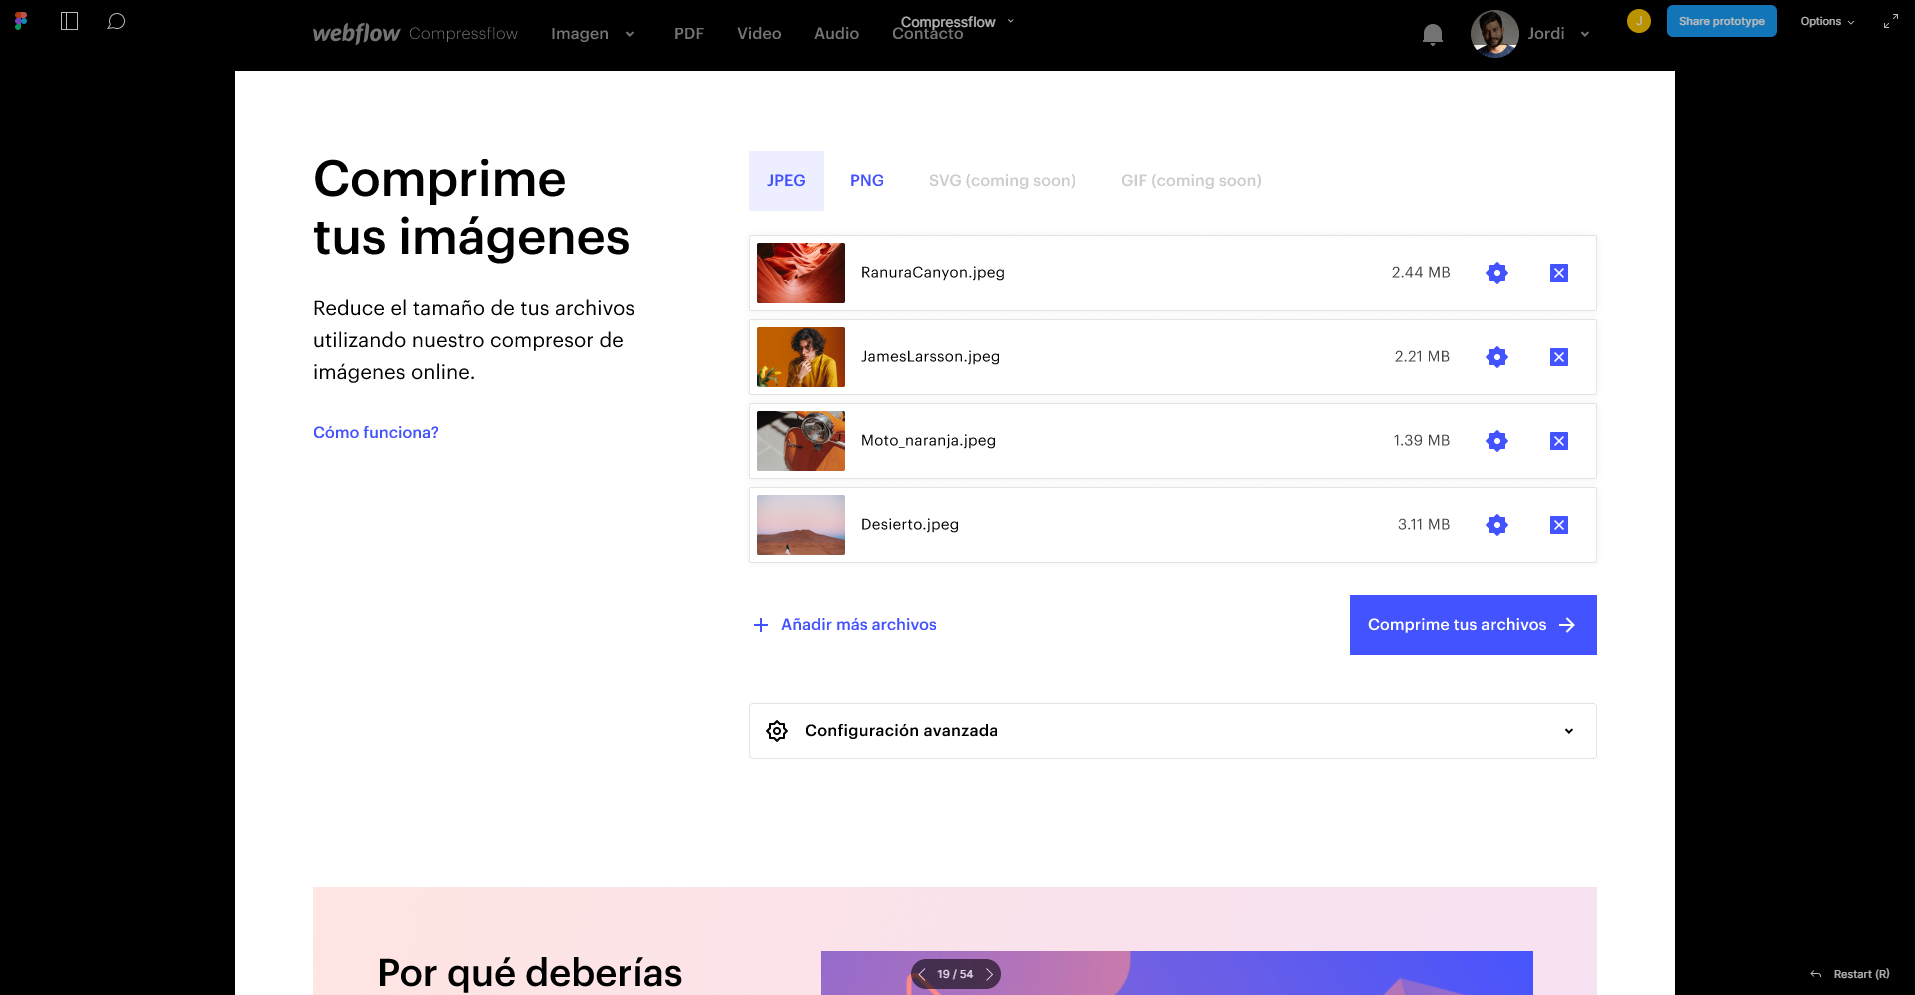This screenshot has width=1915, height=995.
Task: Remove Desierto.jpeg with its X button
Action: point(1559,525)
